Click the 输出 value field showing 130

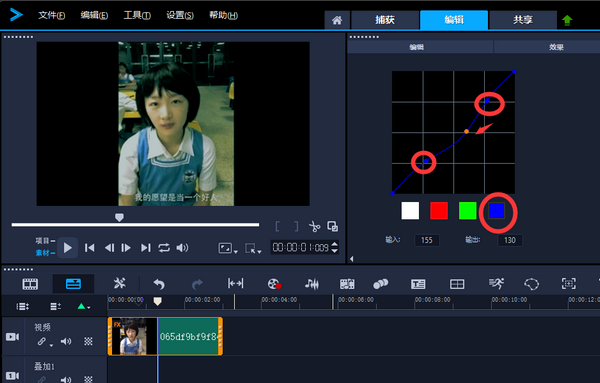510,240
